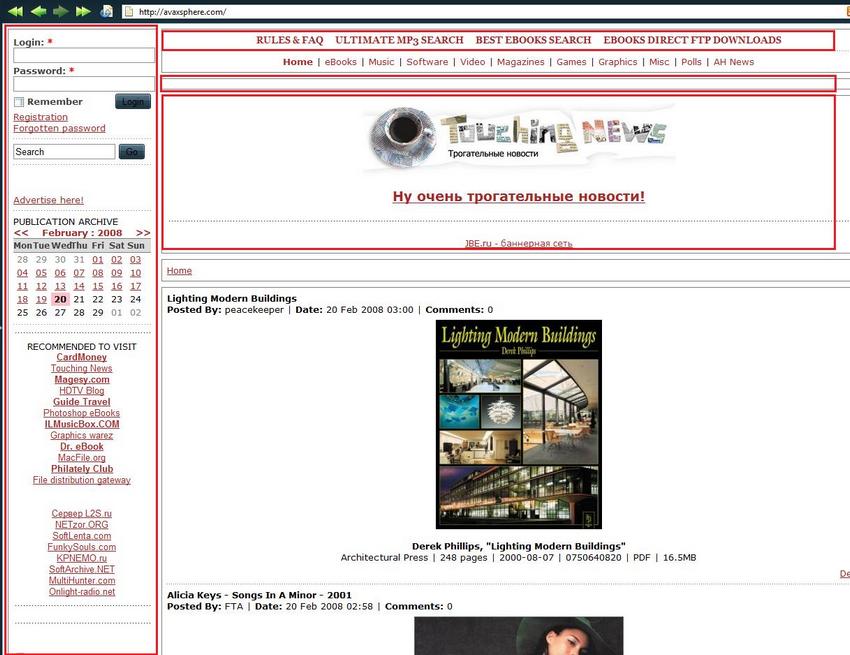Select eBooks in the category navigation

coord(340,62)
